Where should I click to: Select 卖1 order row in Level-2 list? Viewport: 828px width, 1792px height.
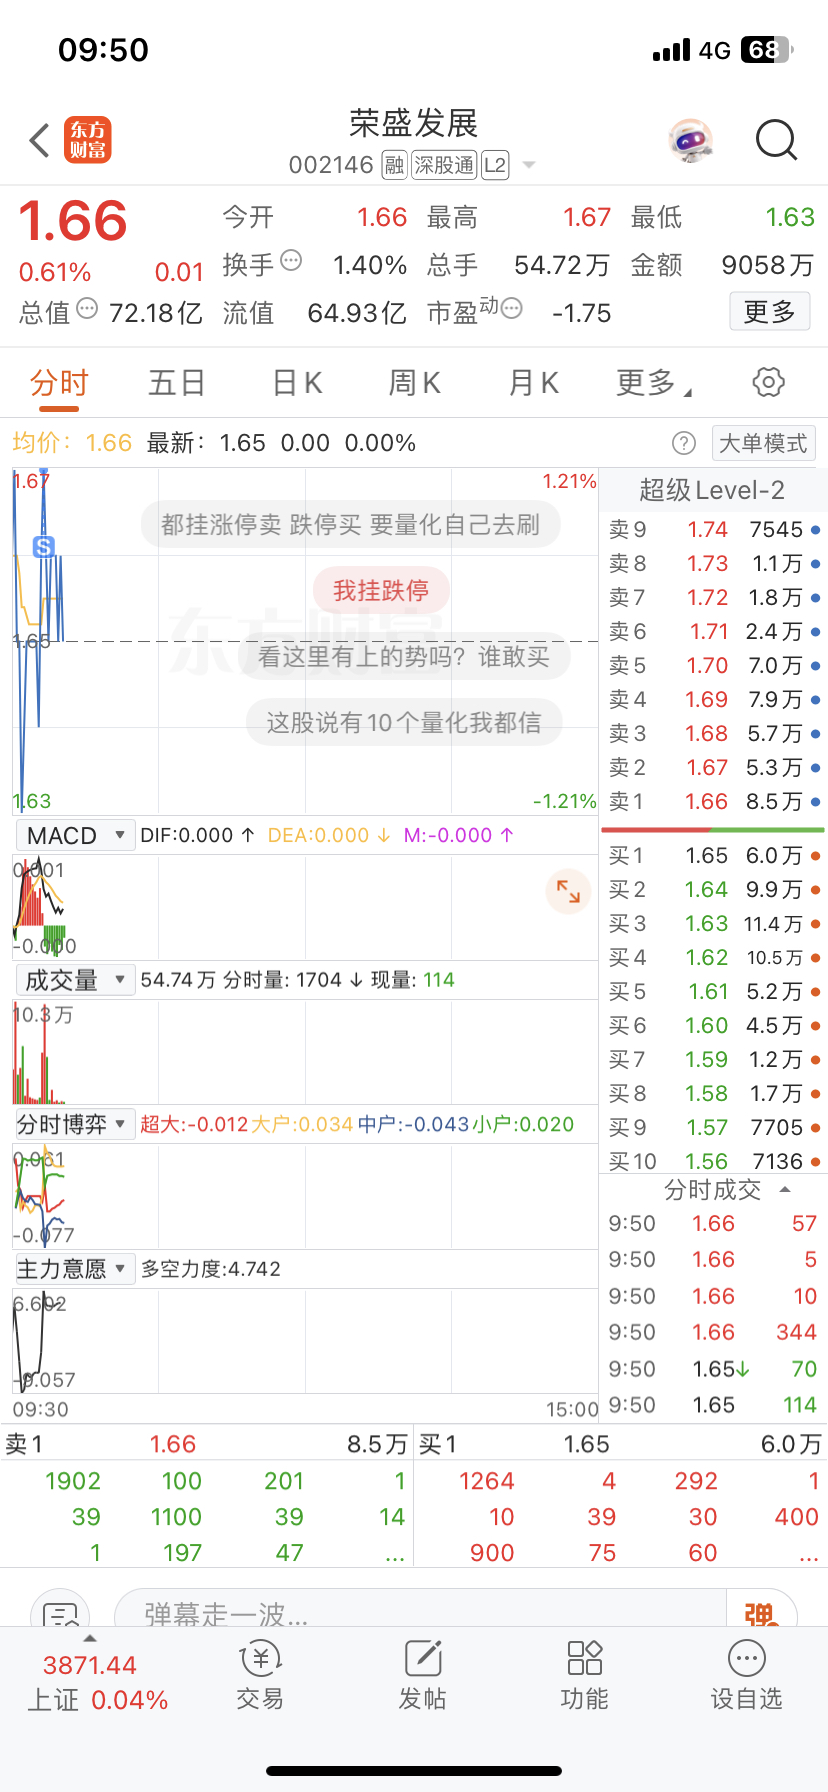(714, 801)
